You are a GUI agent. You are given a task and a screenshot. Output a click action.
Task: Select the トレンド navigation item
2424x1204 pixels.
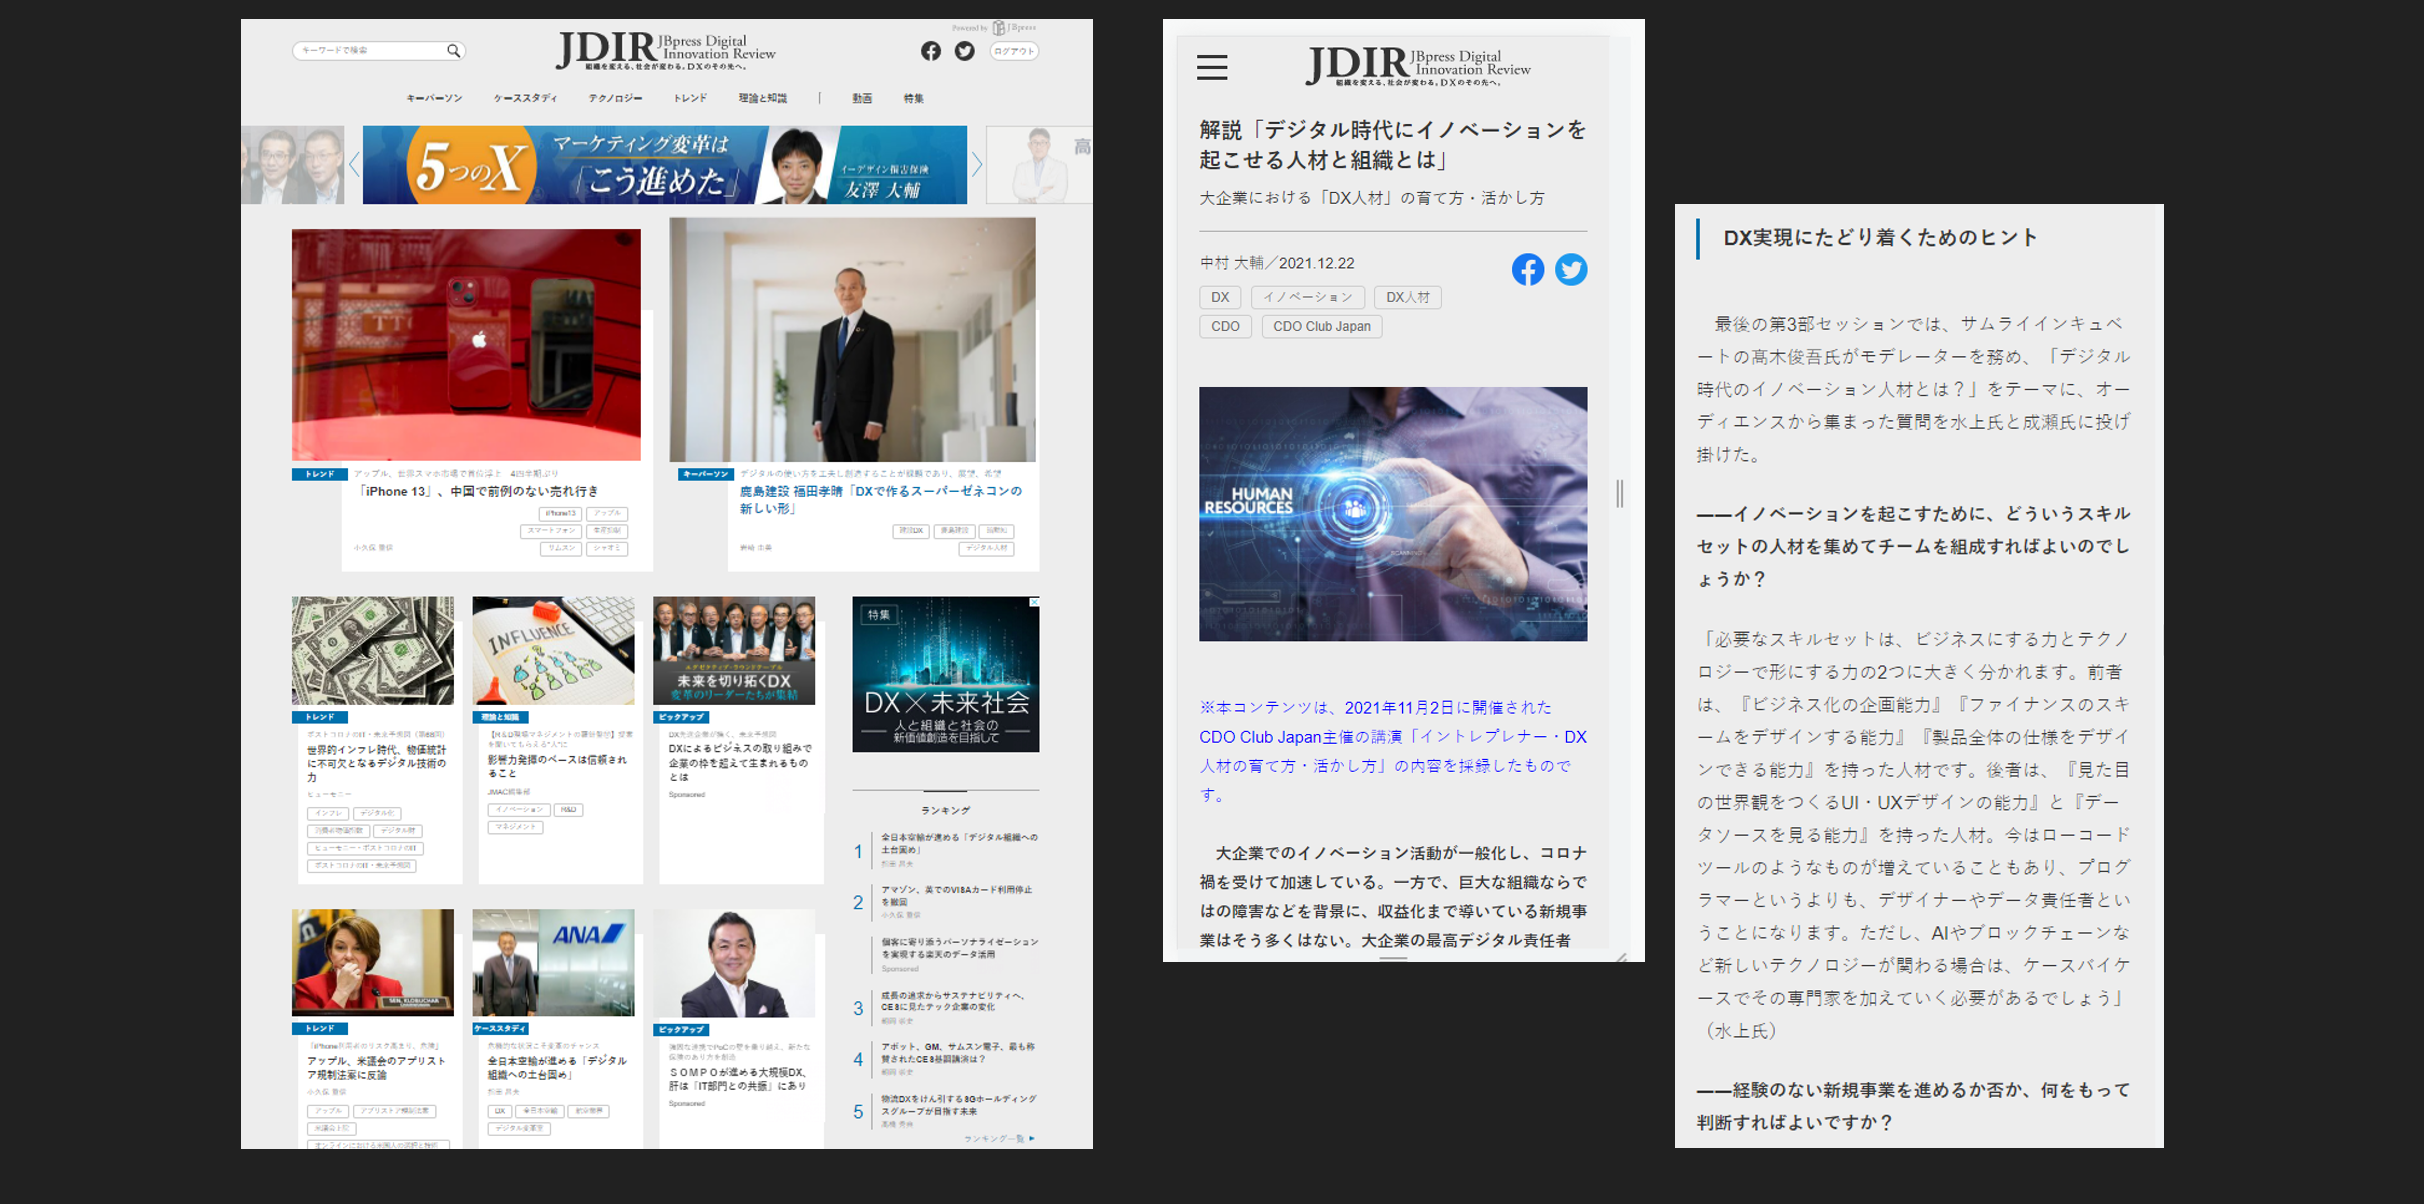click(690, 99)
